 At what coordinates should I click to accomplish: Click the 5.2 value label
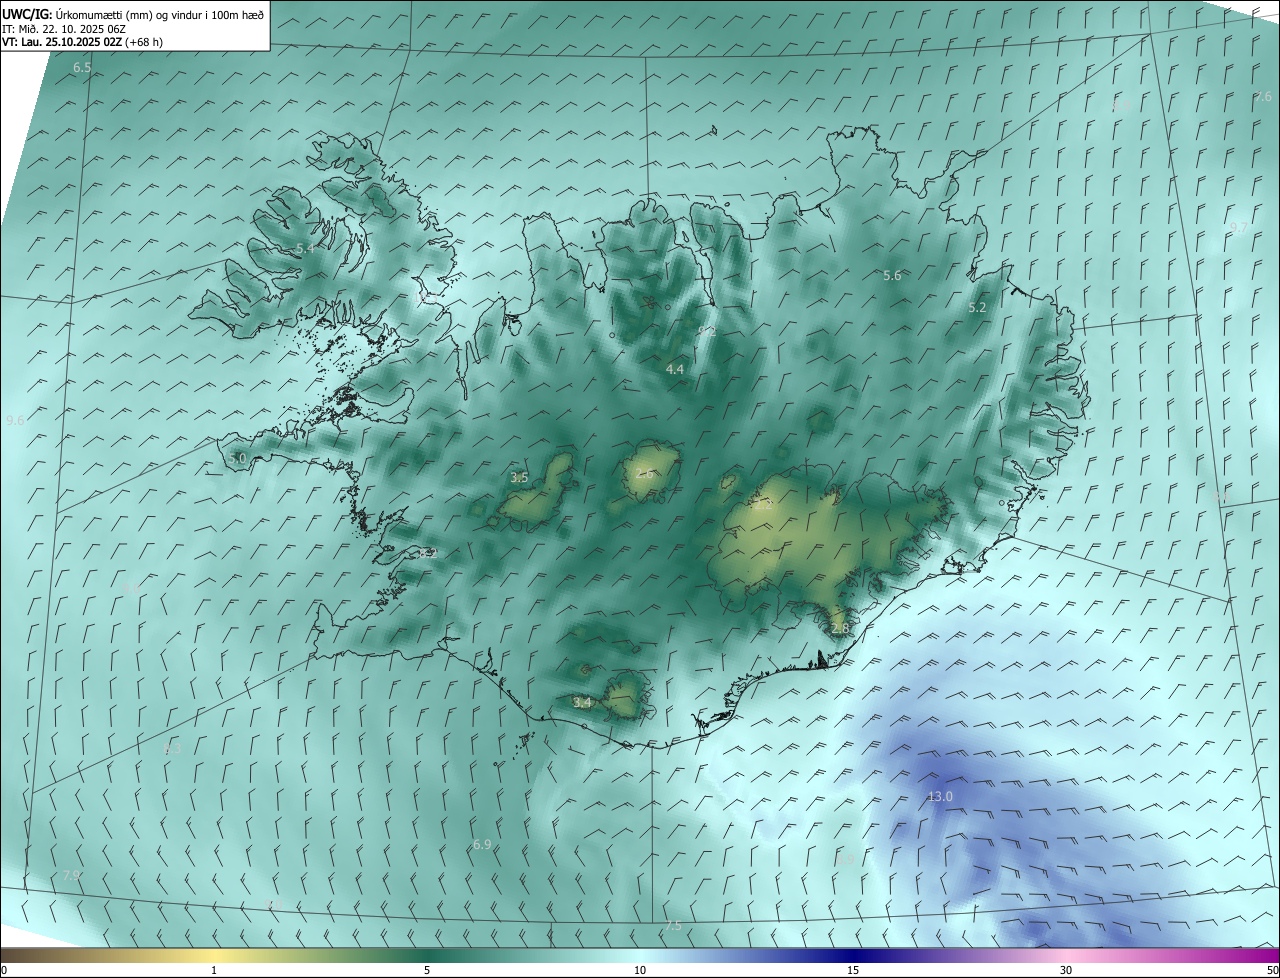(x=978, y=308)
